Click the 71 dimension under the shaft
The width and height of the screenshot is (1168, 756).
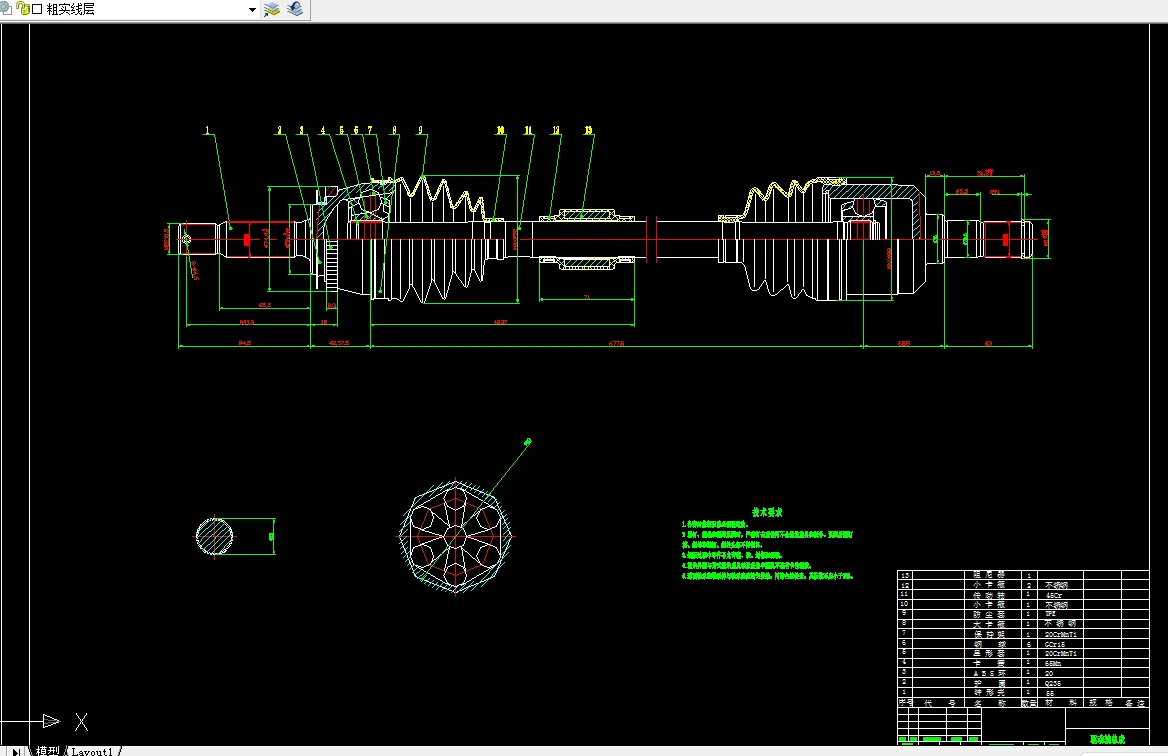(587, 296)
